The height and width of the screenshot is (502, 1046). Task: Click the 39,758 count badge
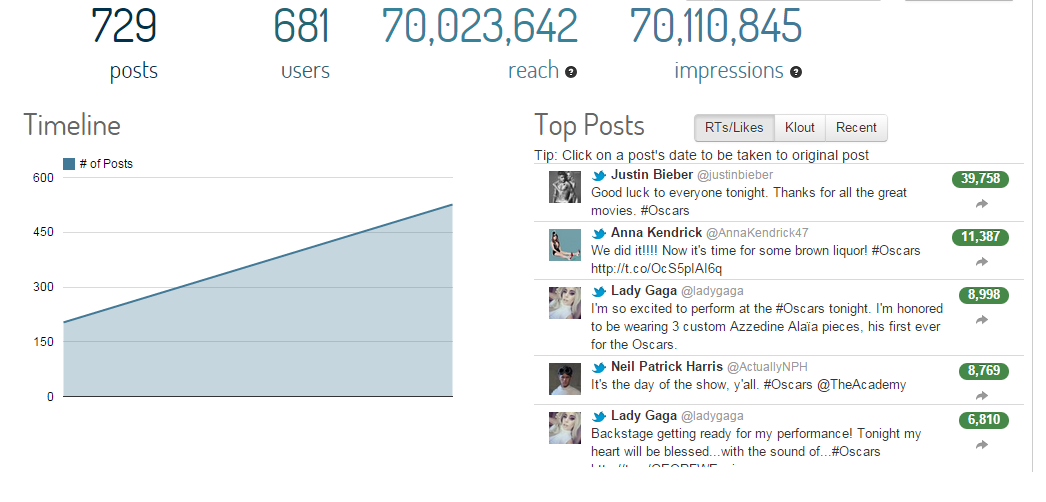click(981, 179)
